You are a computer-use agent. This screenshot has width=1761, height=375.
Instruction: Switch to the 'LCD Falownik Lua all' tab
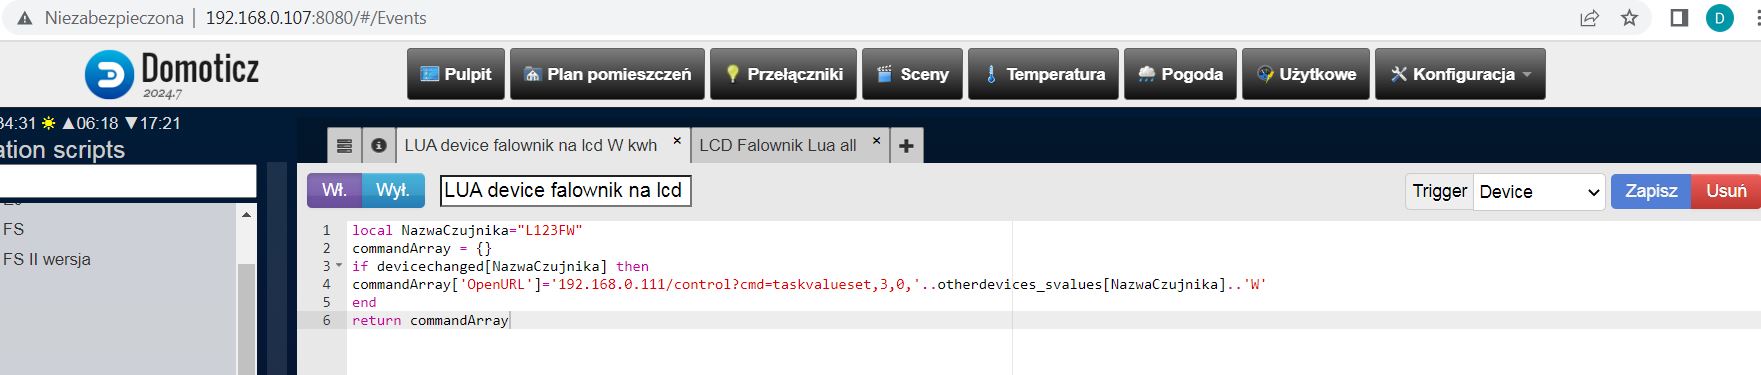click(x=778, y=146)
